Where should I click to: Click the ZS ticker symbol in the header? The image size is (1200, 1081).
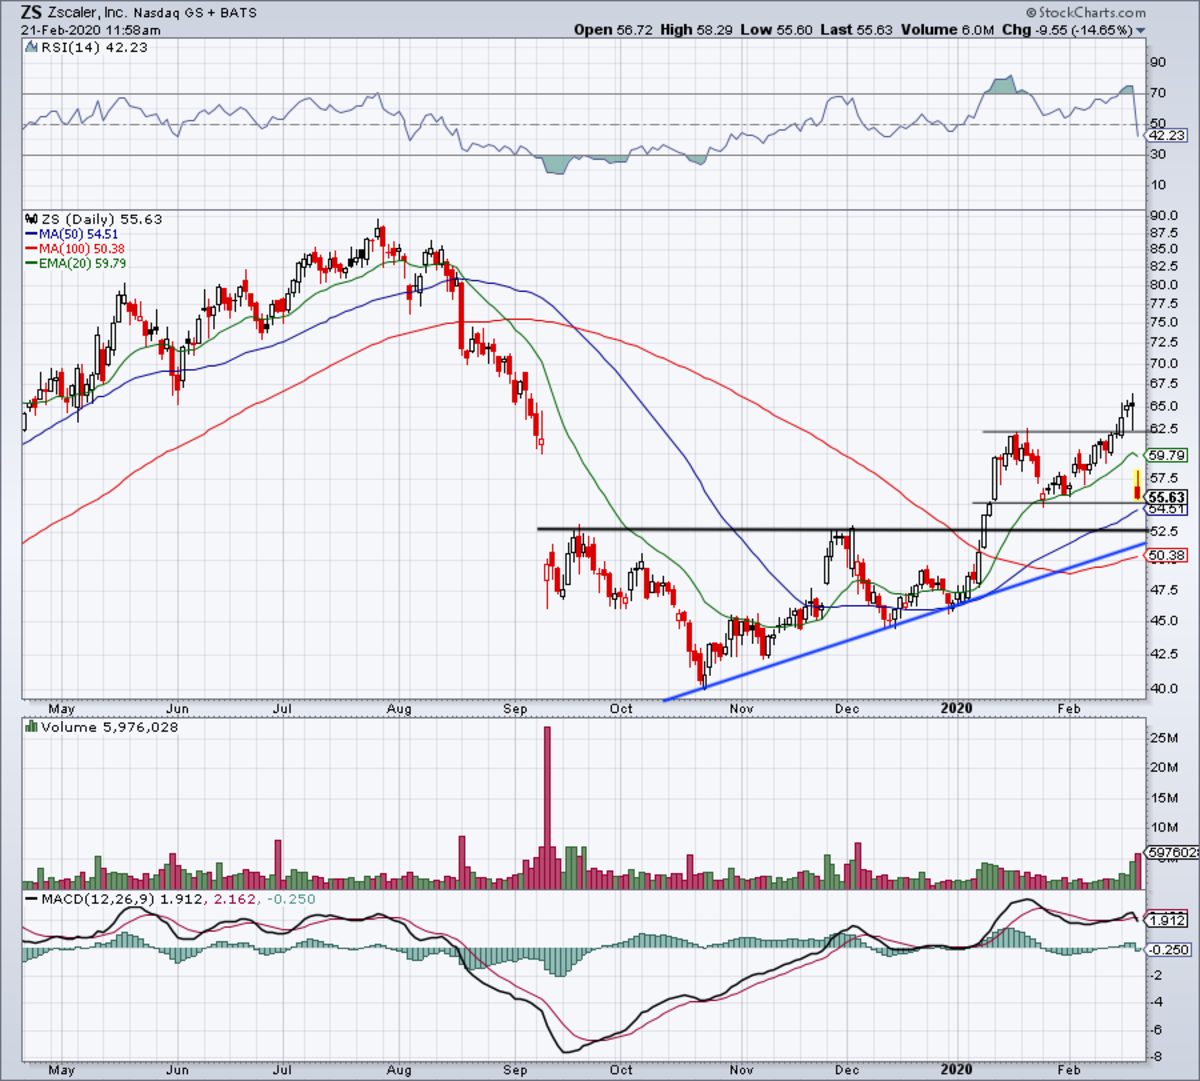[32, 13]
